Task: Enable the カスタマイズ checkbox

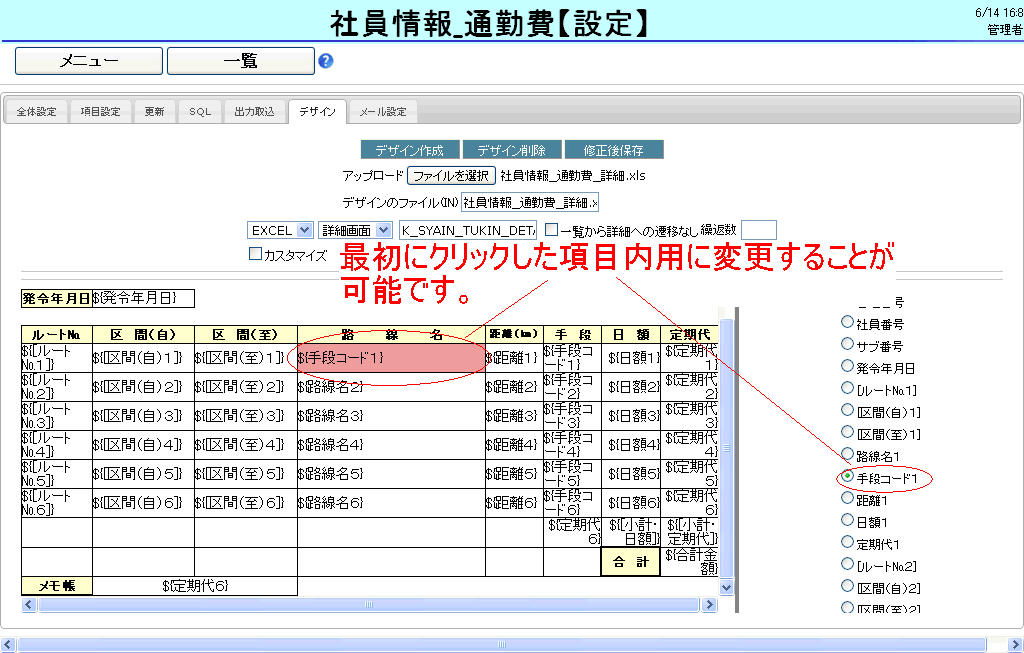Action: 255,254
